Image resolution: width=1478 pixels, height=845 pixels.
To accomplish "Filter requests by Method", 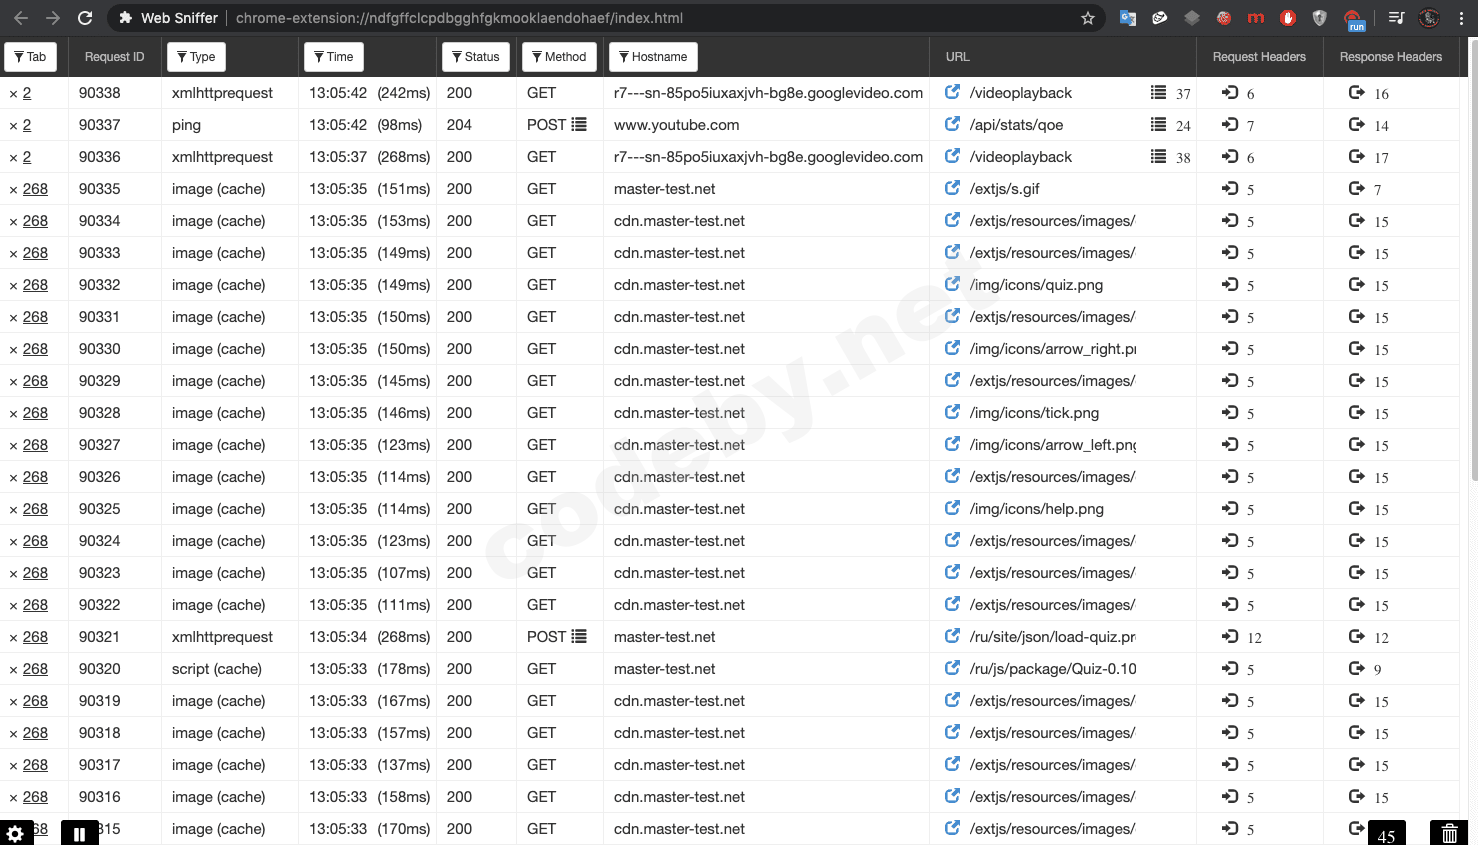I will click(559, 57).
